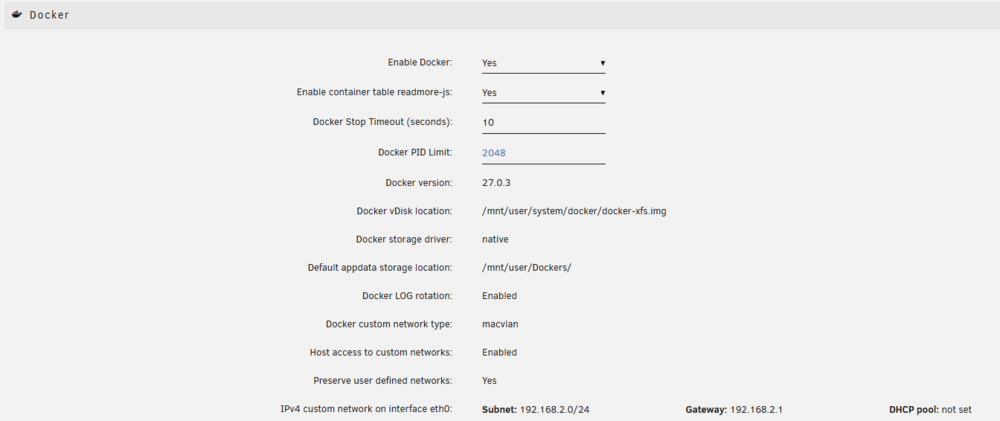
Task: Click the Docker LOG rotation label
Action: (408, 296)
